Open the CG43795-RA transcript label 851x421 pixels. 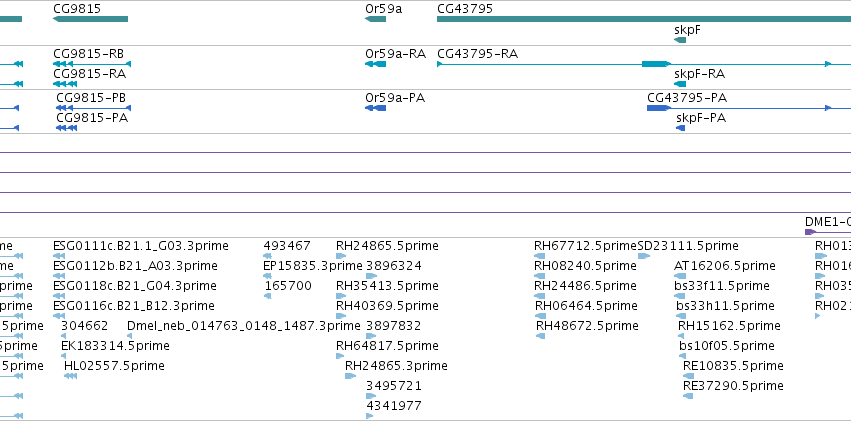478,54
